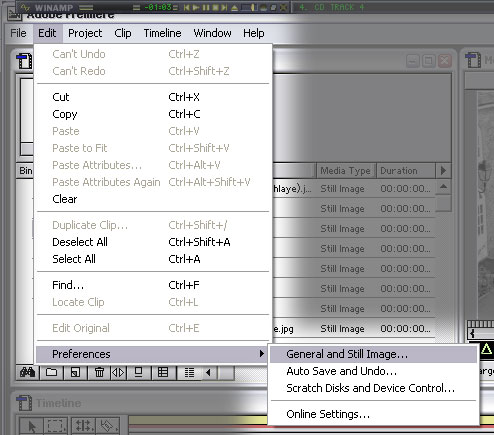This screenshot has width=494, height=435.
Task: Choose Copy from the Edit menu
Action: (153, 114)
